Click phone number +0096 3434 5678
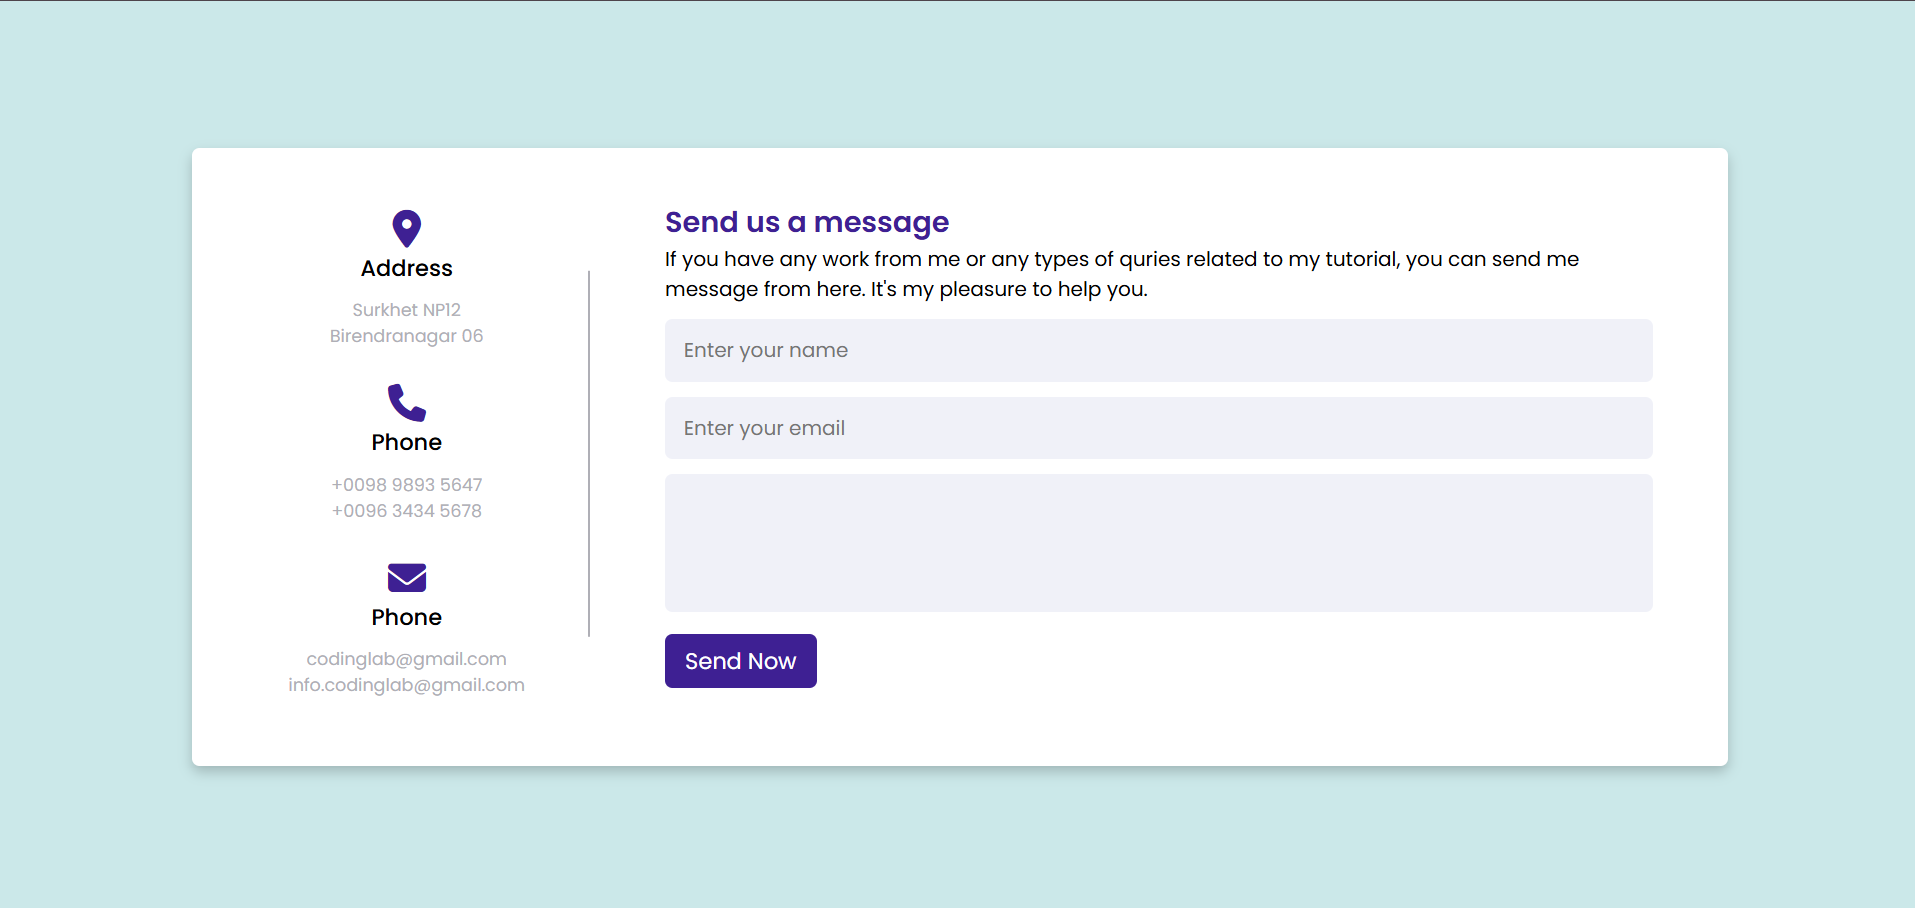1915x908 pixels. (406, 511)
